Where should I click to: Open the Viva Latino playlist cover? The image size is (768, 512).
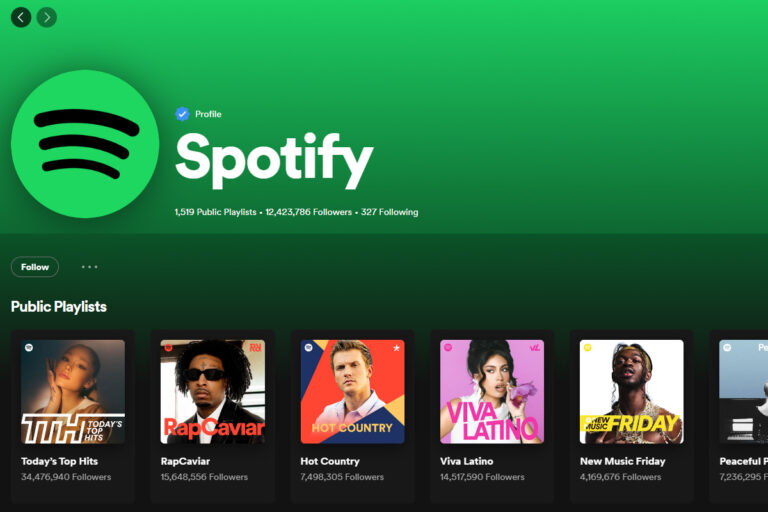point(492,391)
